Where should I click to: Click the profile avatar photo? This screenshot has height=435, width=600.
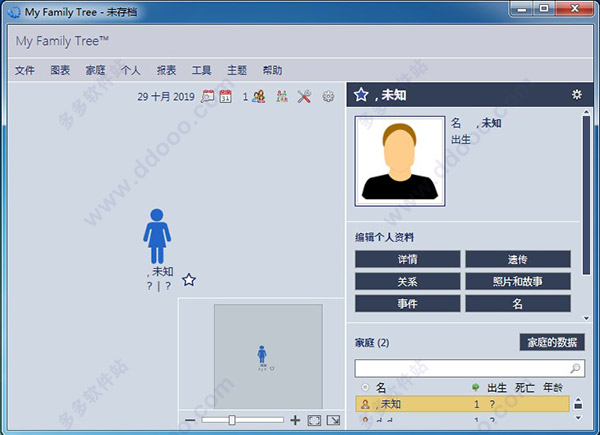click(x=400, y=161)
